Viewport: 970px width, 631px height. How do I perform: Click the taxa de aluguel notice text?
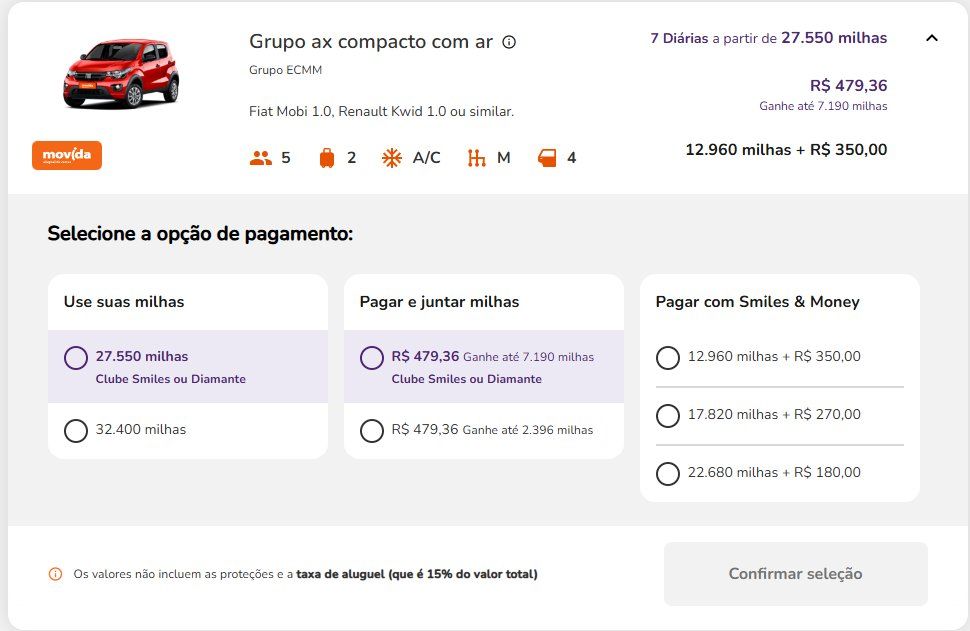pos(305,574)
